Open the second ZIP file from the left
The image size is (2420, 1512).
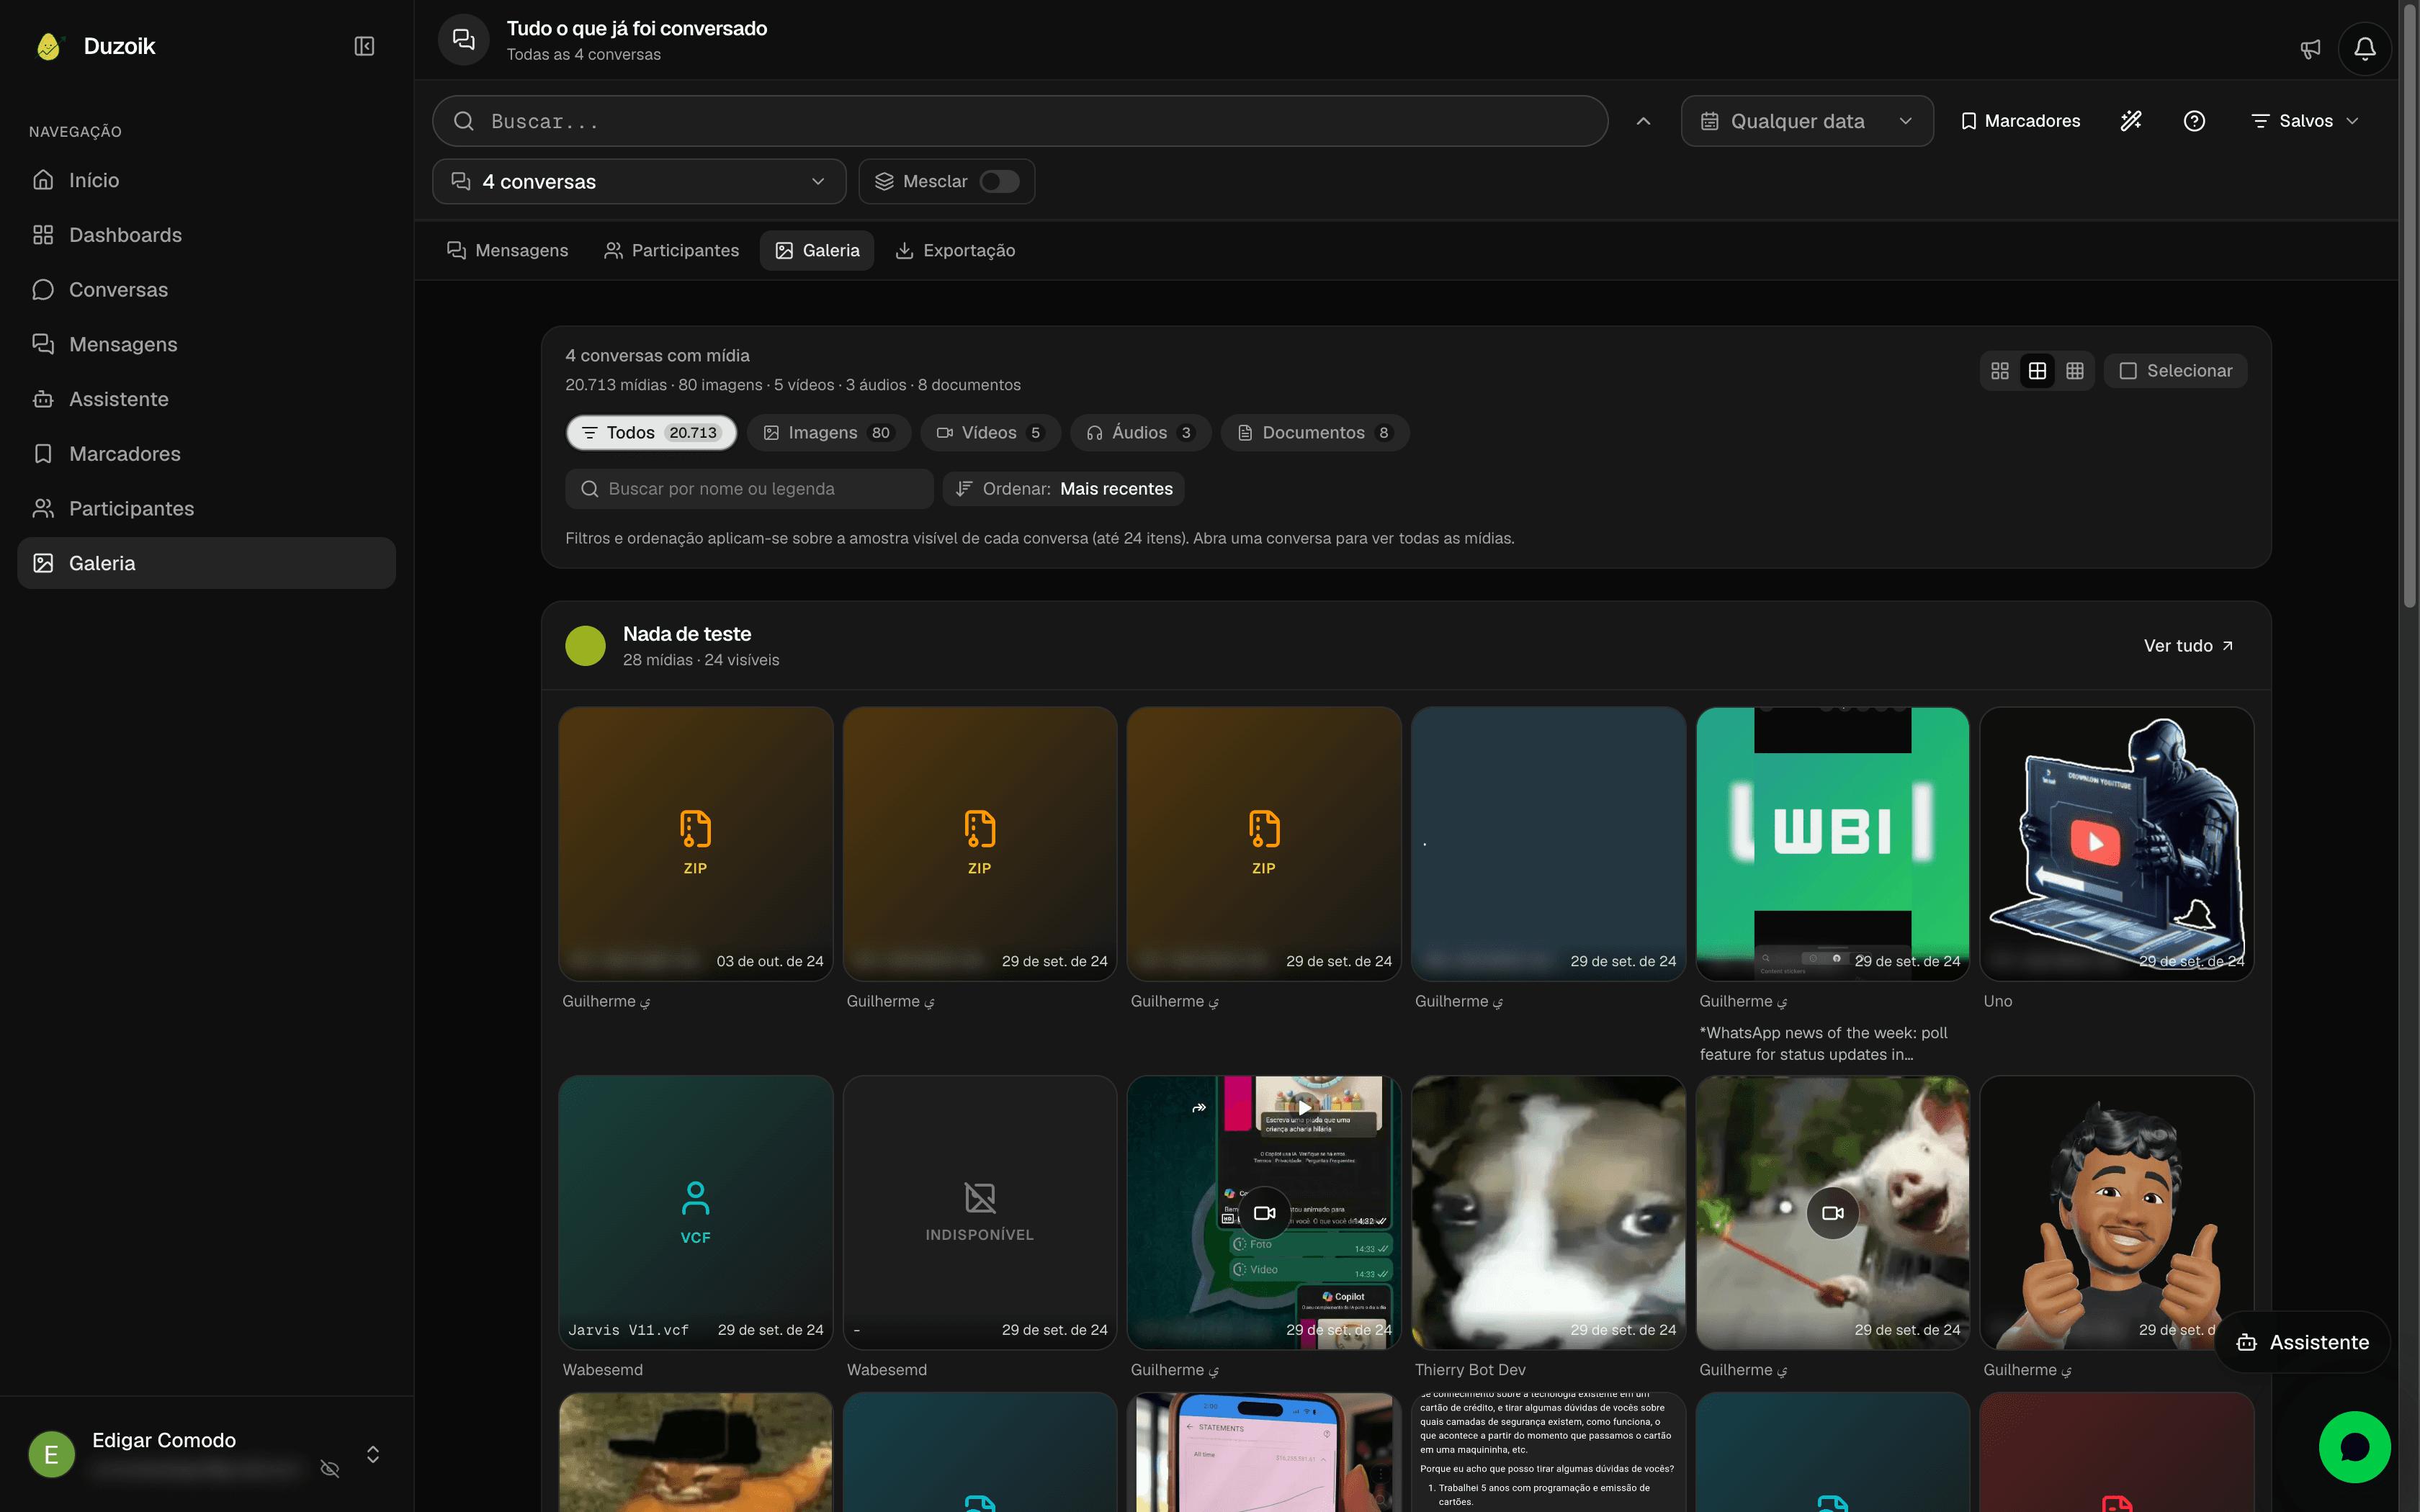pos(980,844)
